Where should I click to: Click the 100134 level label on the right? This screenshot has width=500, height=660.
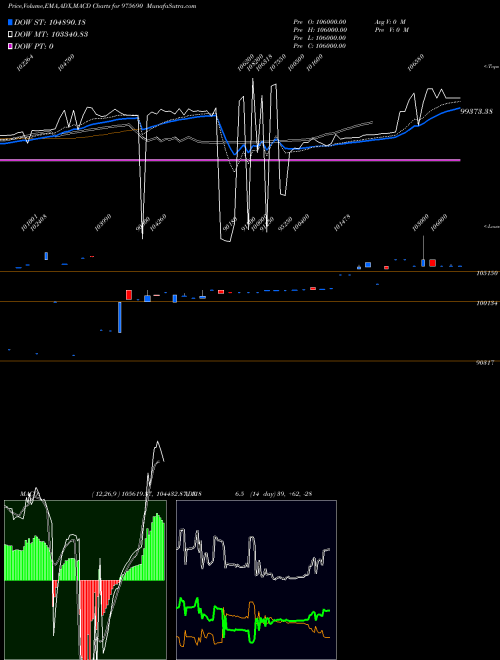point(487,303)
